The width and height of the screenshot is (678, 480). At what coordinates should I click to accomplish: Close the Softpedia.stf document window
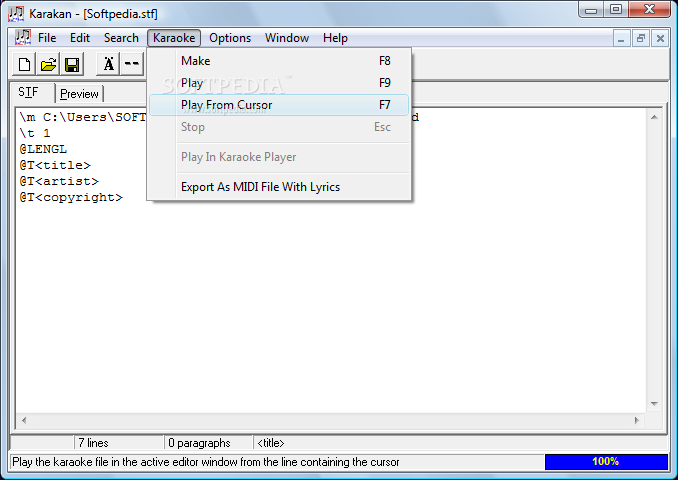660,39
